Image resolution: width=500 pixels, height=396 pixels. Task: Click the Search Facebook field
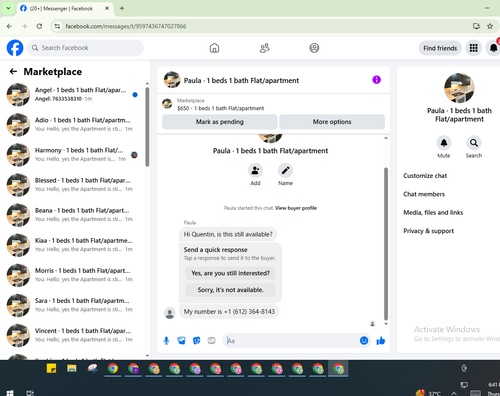click(x=85, y=48)
